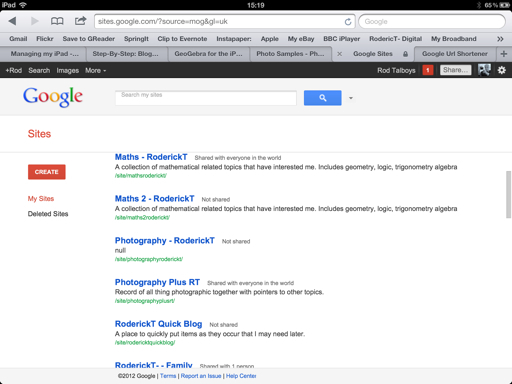The height and width of the screenshot is (384, 512).
Task: Click /site/roderickquickblog/ URL text
Action: click(145, 343)
